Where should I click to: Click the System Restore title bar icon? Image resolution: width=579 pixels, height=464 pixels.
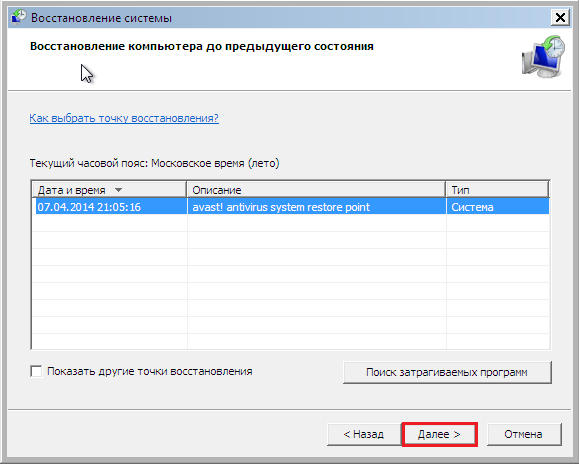[18, 17]
